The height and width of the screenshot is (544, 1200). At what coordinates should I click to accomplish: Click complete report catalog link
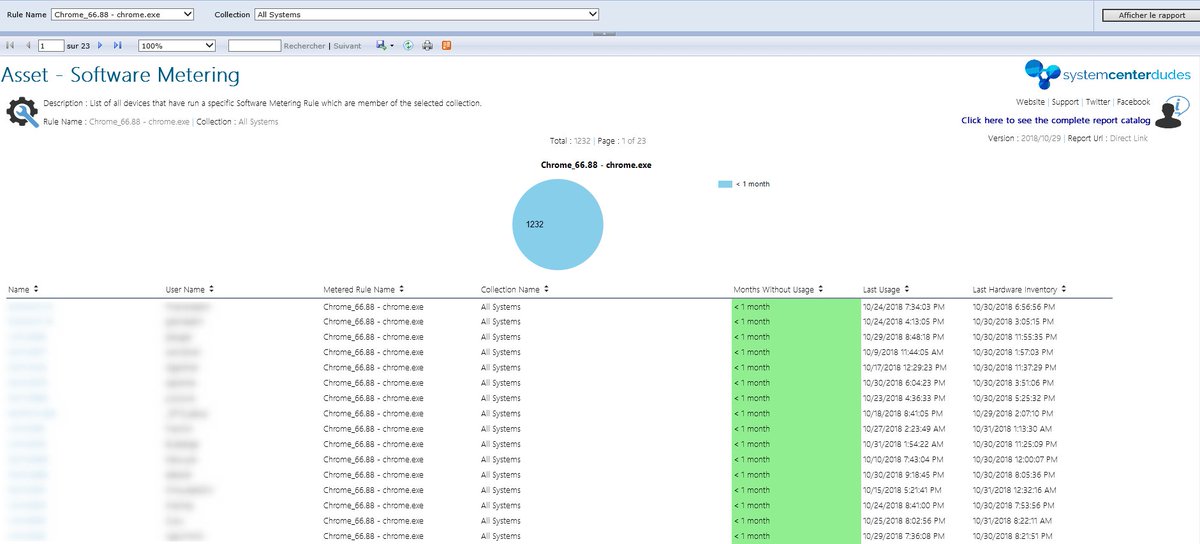[1055, 120]
